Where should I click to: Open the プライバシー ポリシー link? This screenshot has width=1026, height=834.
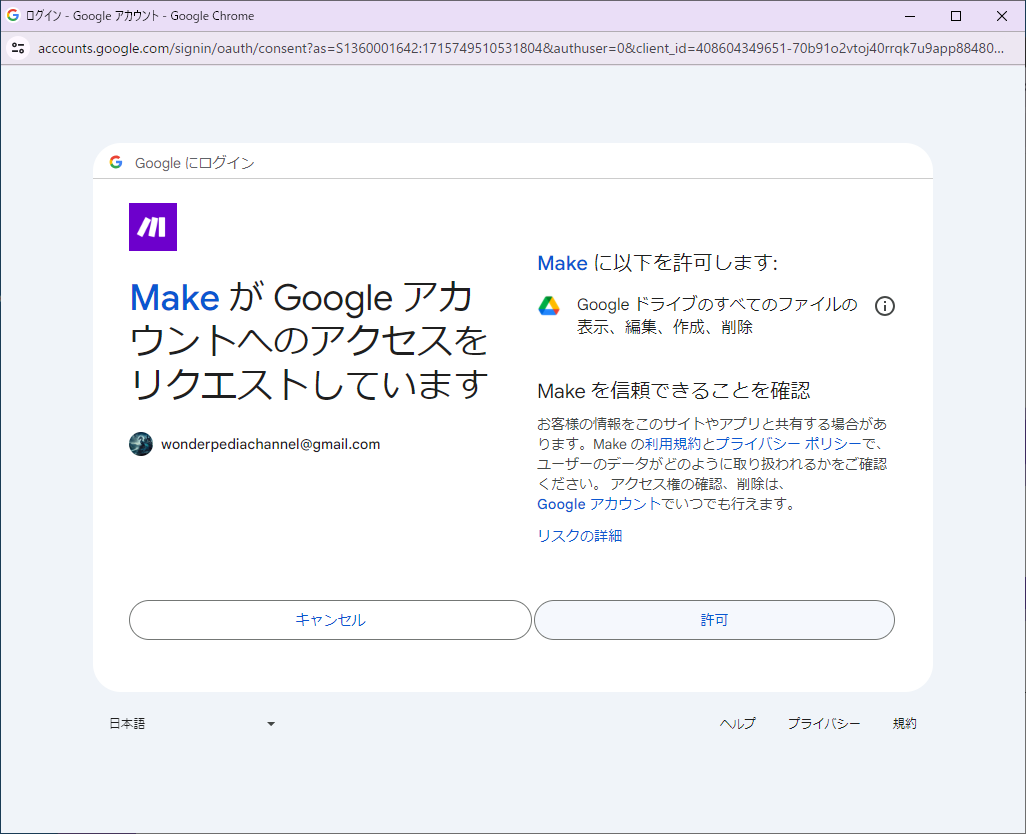(x=788, y=444)
